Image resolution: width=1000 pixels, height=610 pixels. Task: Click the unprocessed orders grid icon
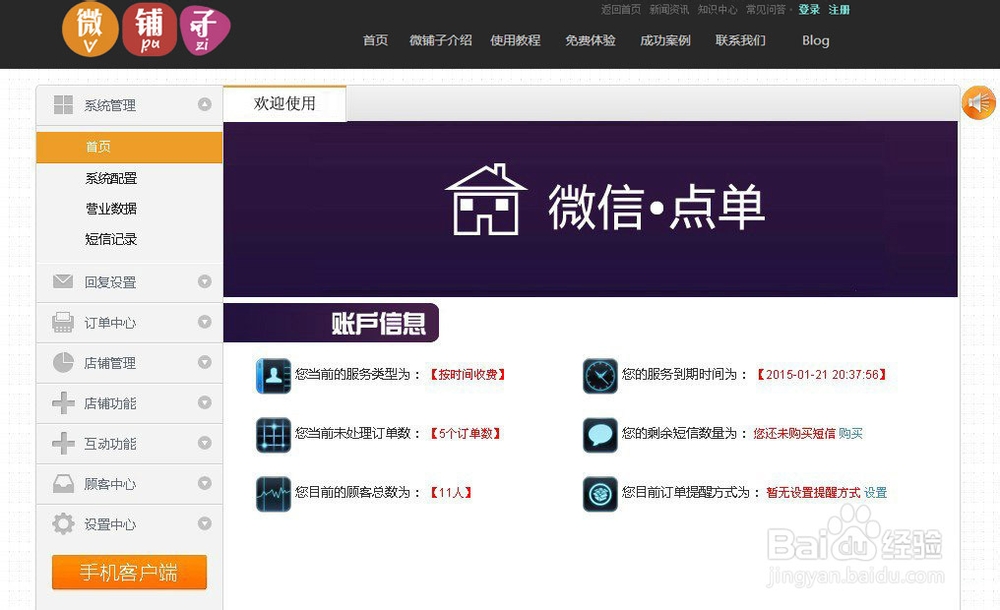[x=274, y=435]
